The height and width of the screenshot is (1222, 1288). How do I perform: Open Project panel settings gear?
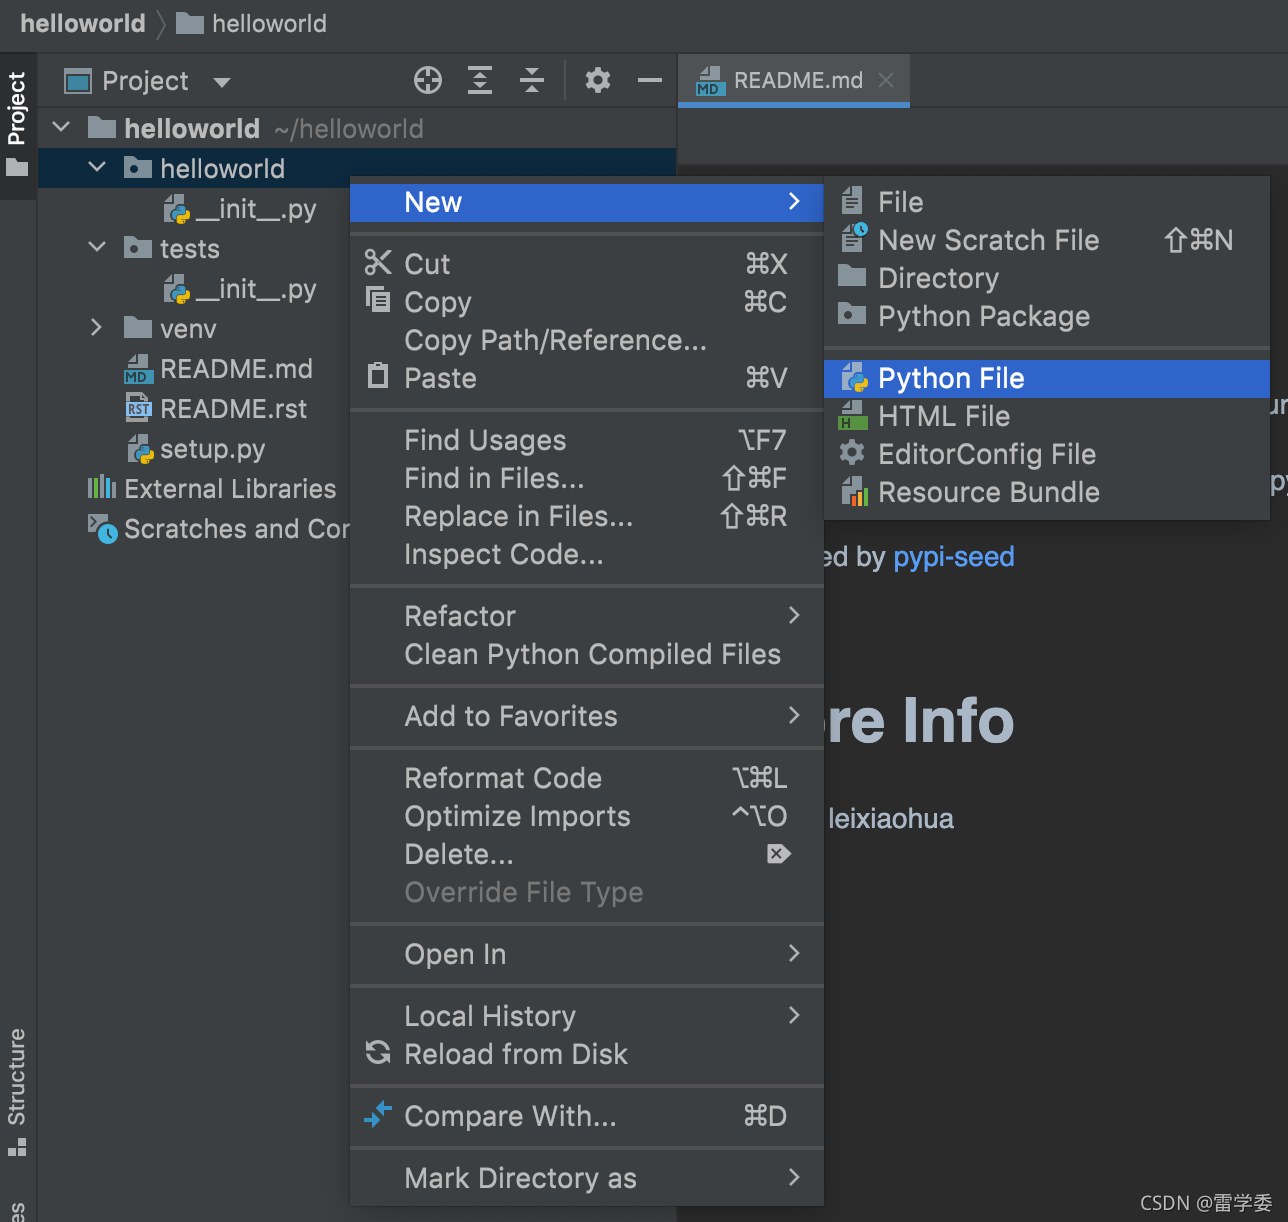tap(598, 80)
